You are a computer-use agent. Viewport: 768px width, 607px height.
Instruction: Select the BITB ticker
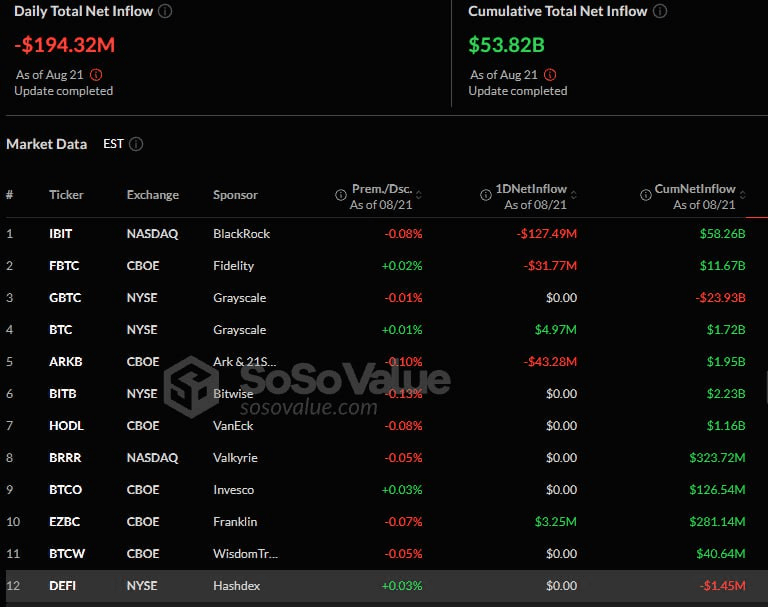(x=63, y=394)
